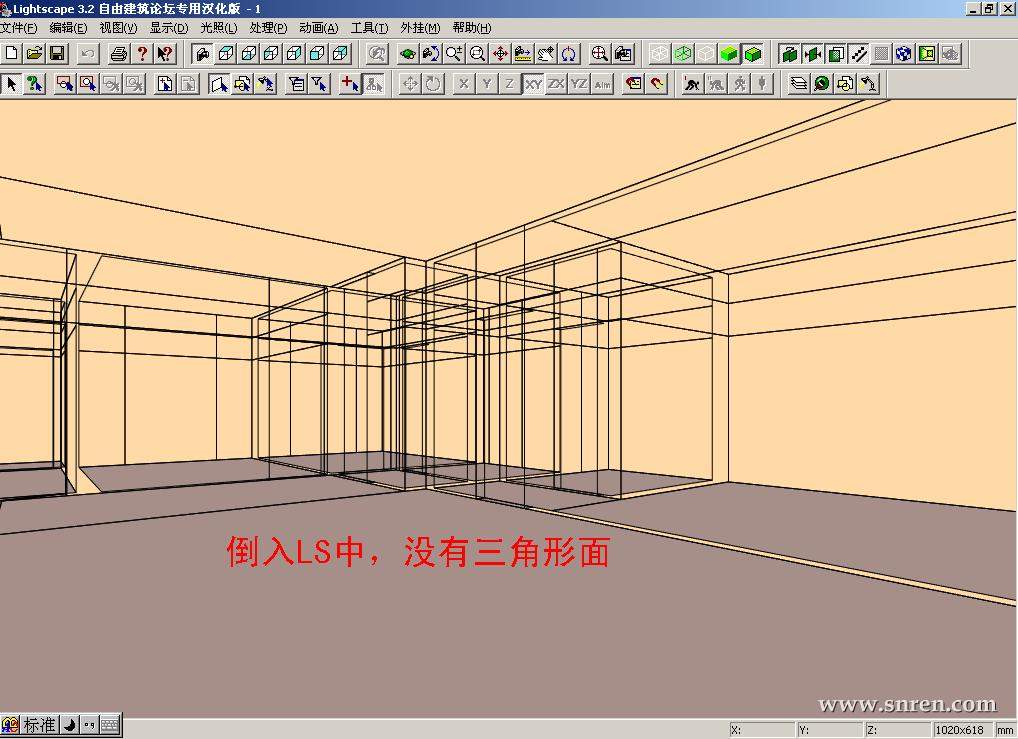Select the Tilt circular-arrow tool

569,53
